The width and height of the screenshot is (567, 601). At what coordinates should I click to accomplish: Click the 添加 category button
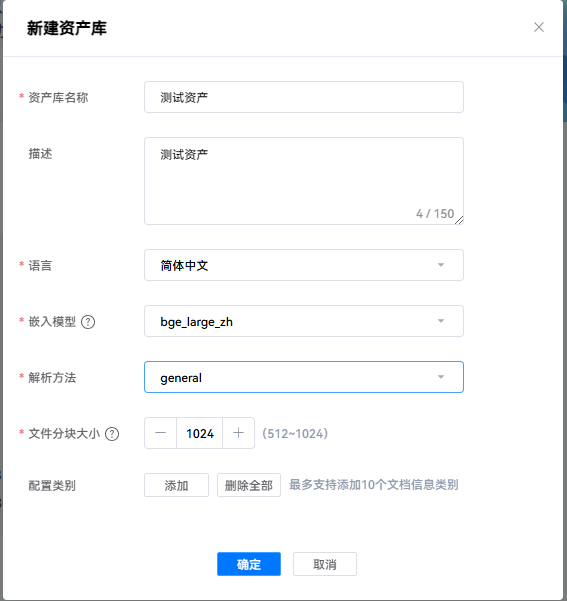[176, 485]
